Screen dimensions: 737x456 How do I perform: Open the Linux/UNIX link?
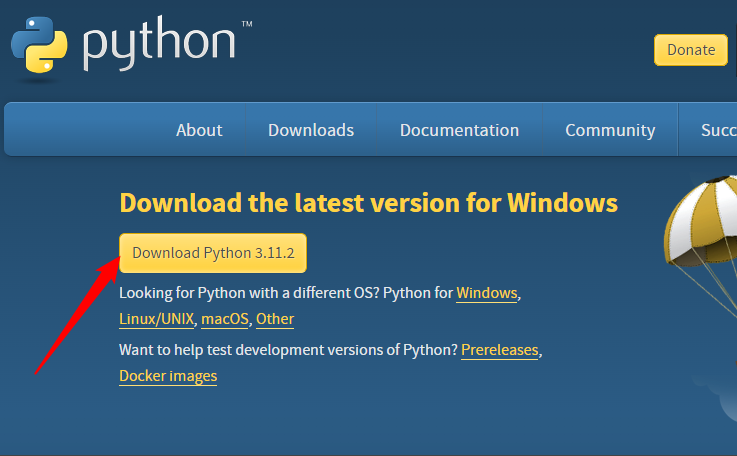click(156, 320)
